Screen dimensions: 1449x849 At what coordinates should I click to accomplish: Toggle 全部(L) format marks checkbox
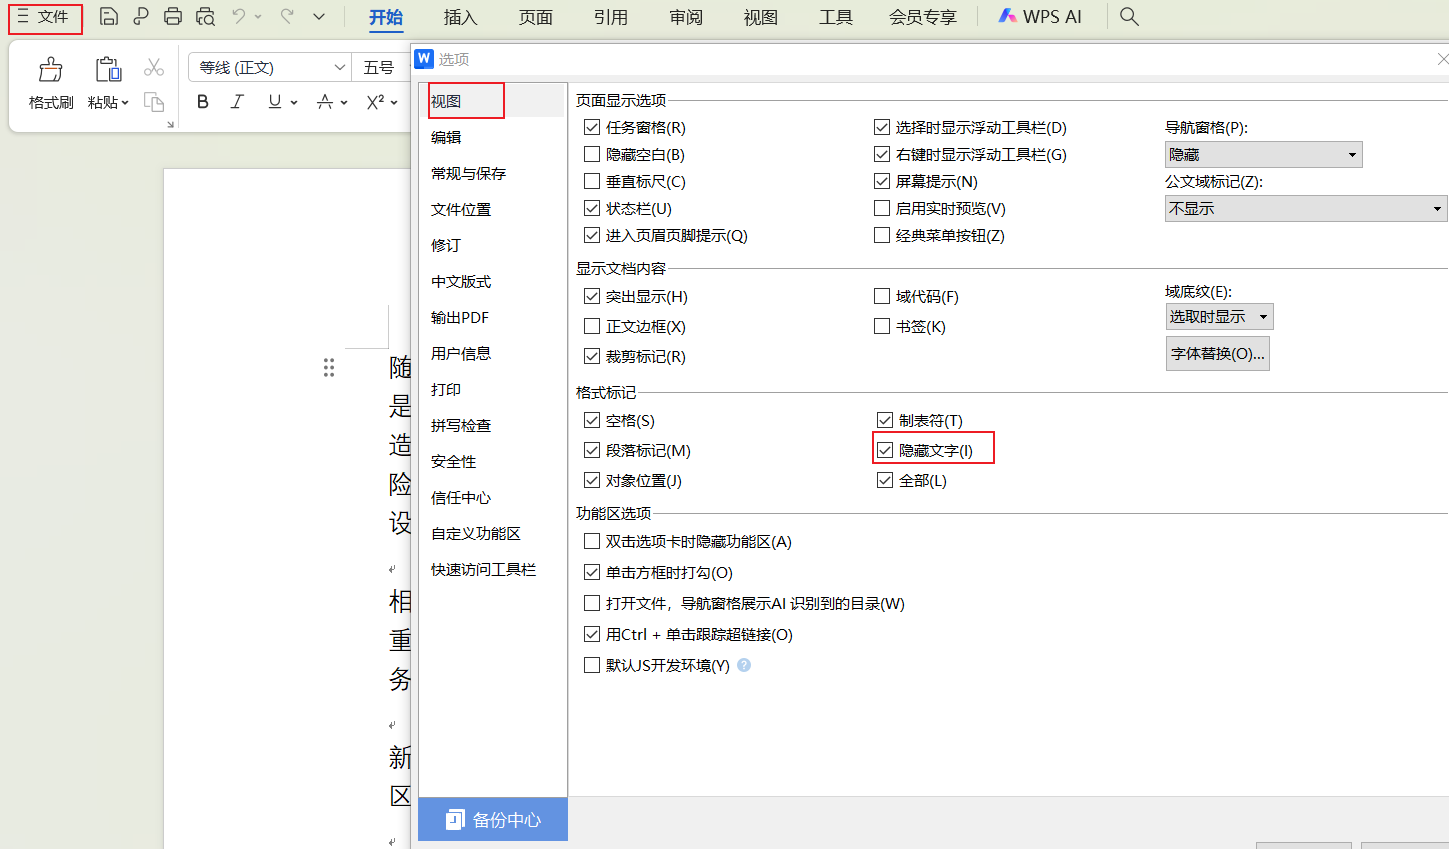point(885,480)
